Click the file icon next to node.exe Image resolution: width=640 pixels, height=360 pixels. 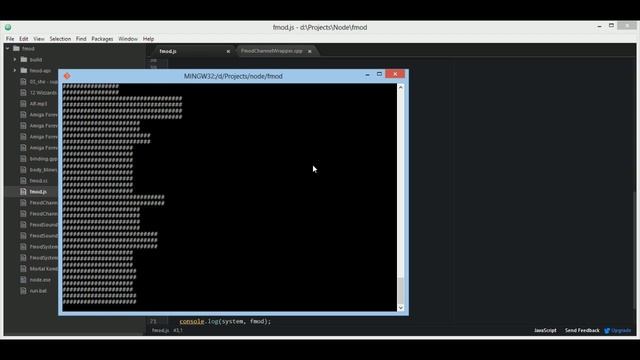pos(23,280)
